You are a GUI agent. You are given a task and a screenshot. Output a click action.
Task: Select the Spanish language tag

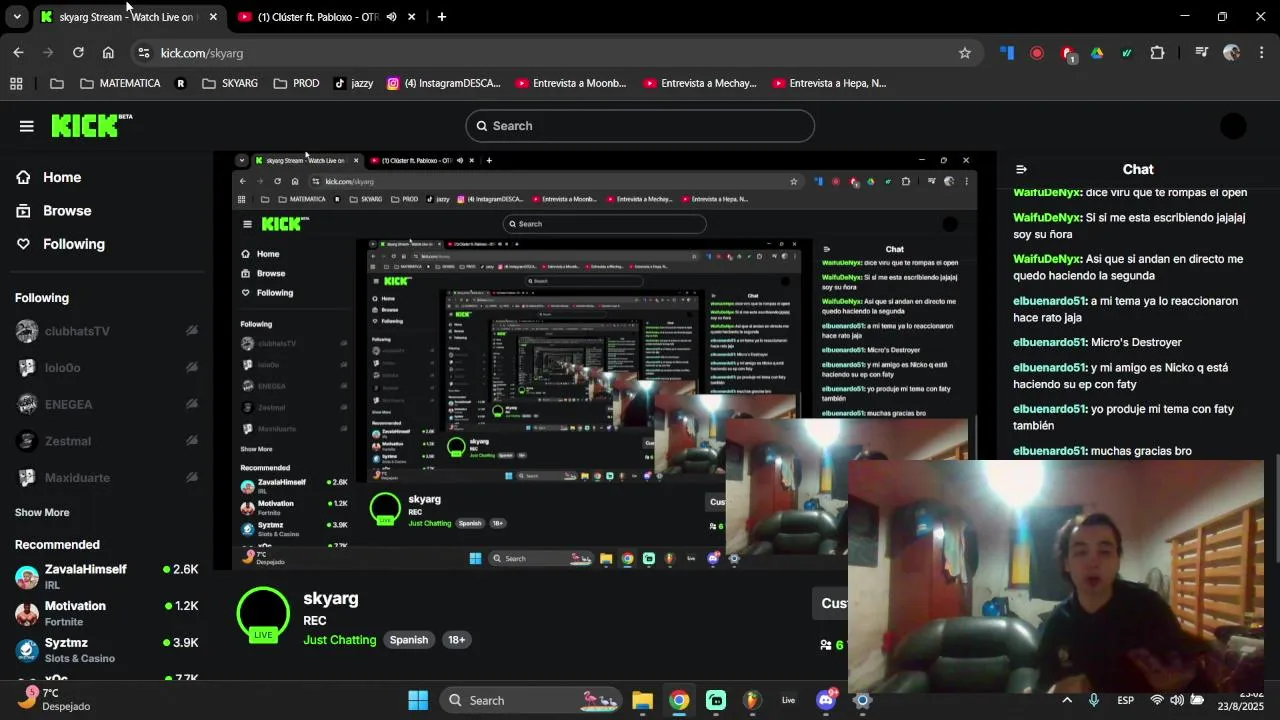tap(409, 640)
